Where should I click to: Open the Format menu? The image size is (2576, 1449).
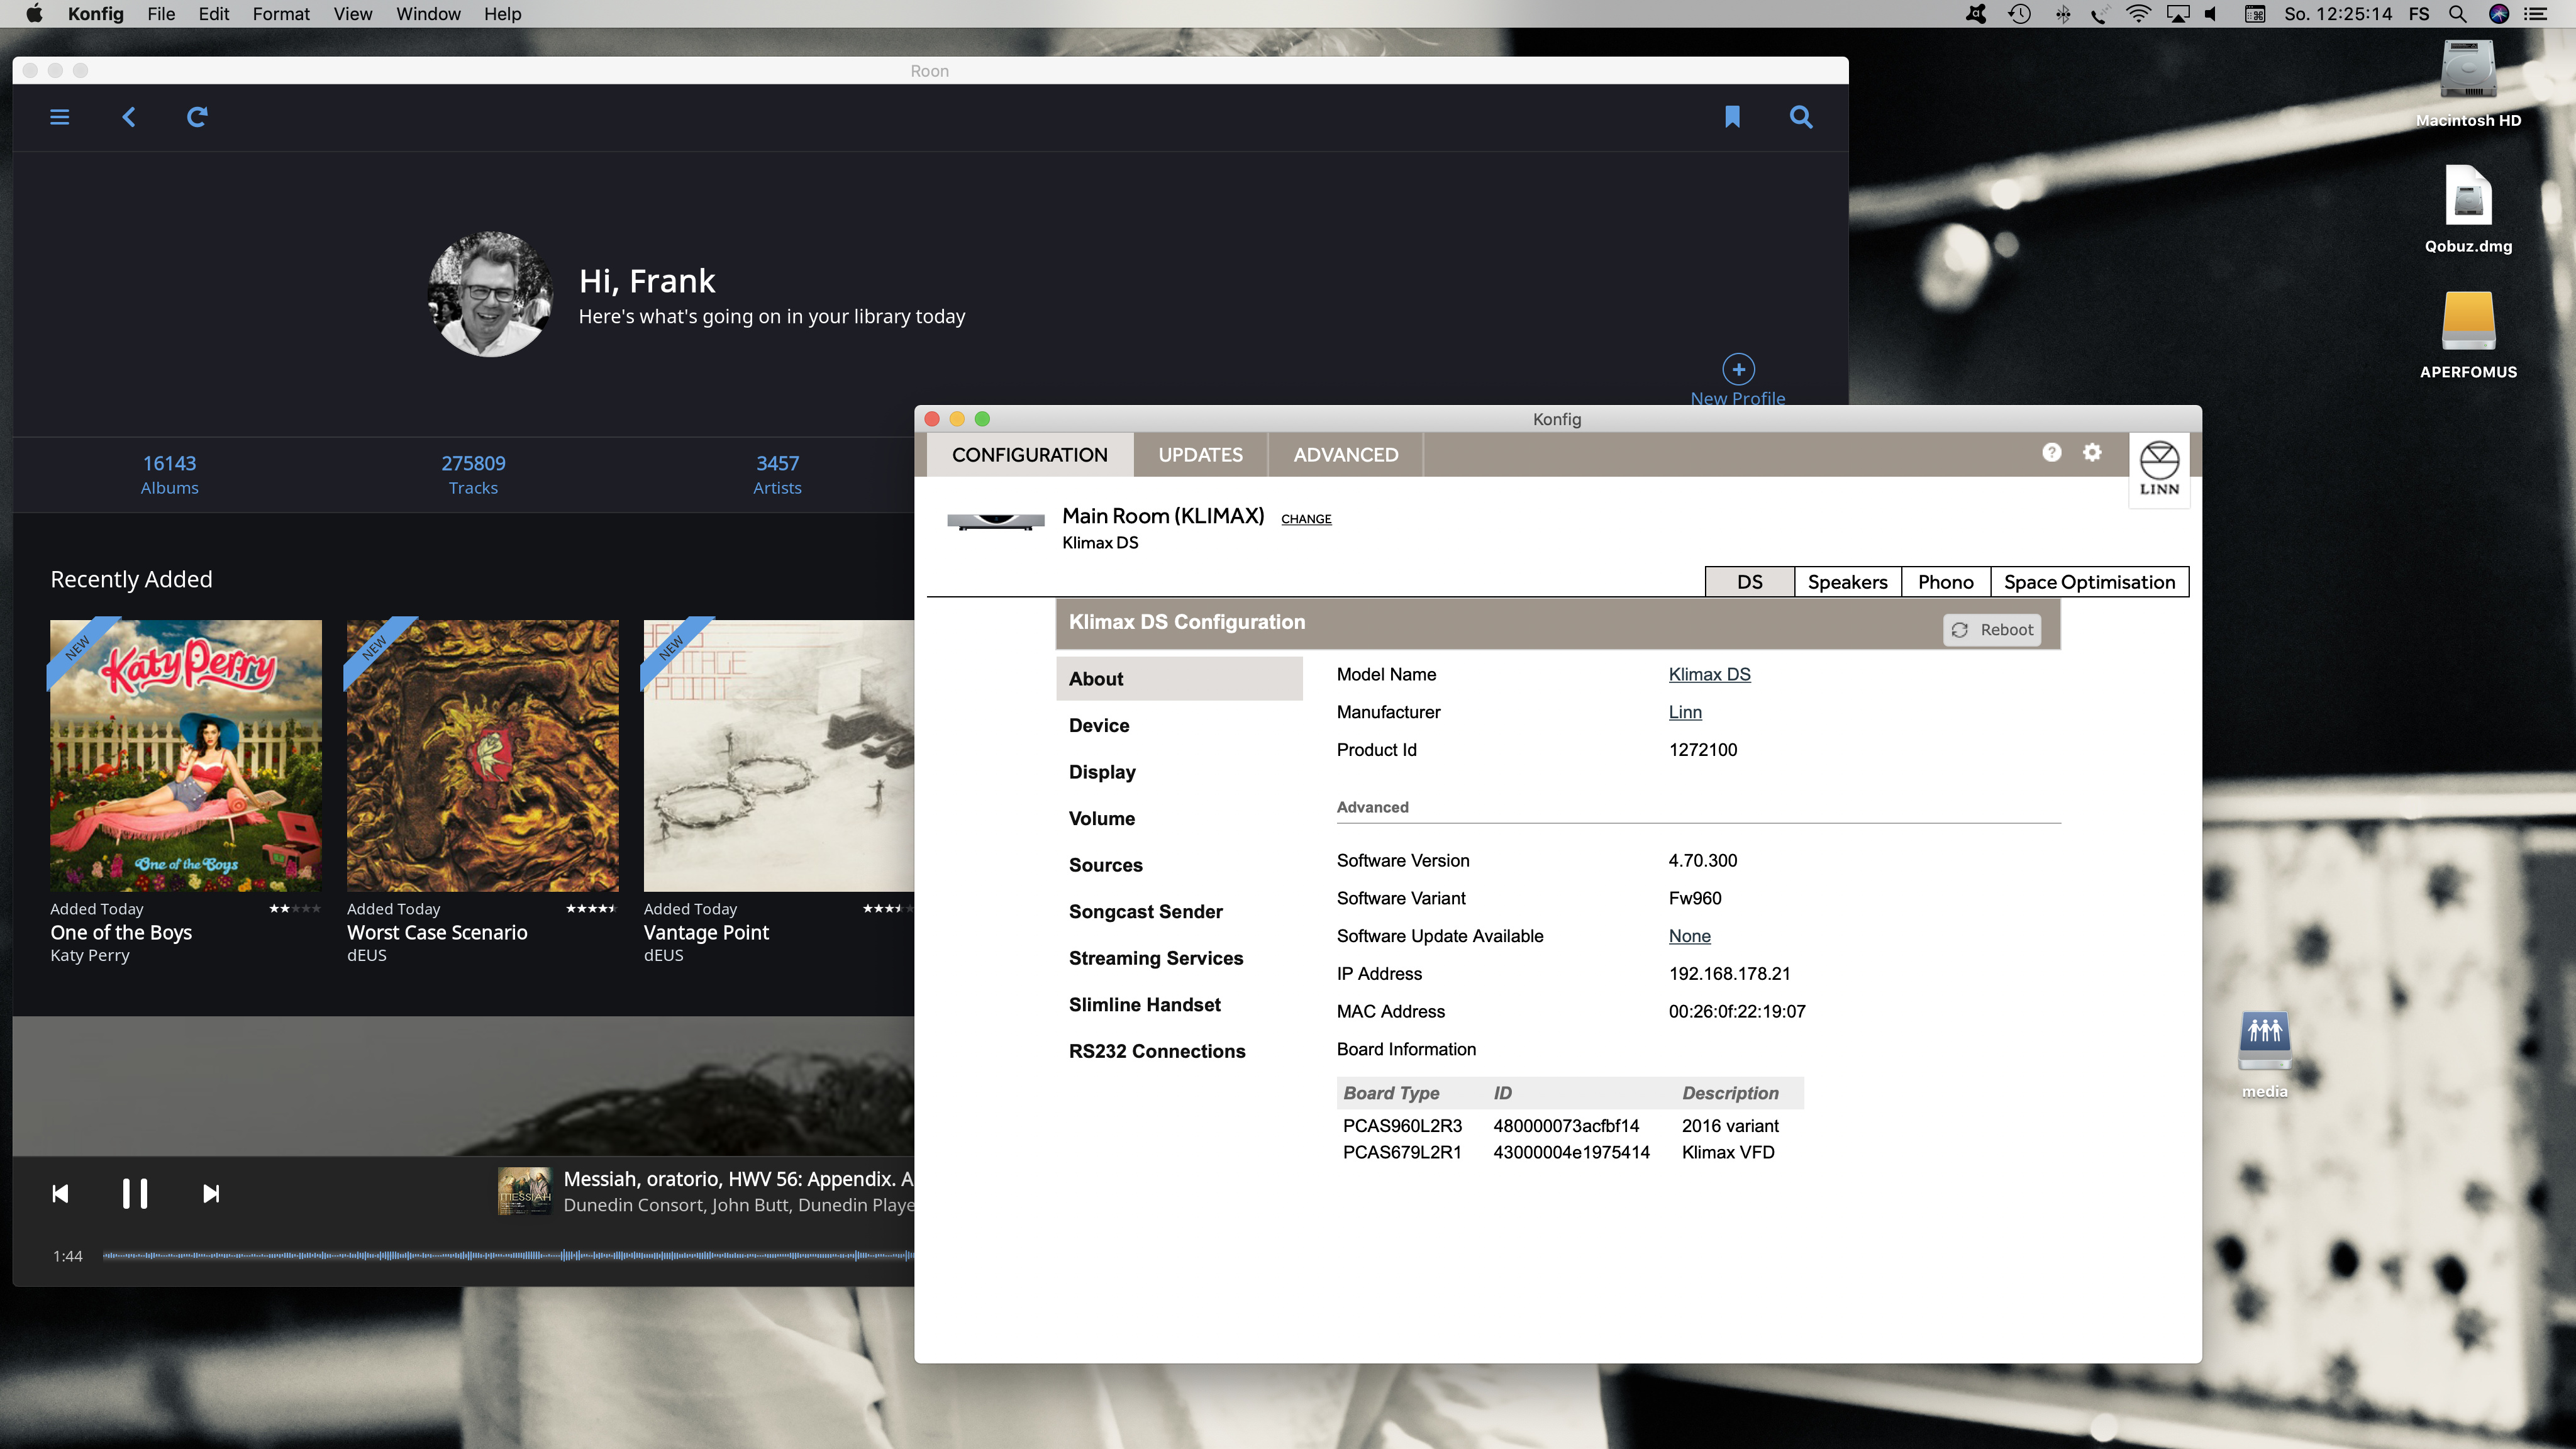coord(281,14)
